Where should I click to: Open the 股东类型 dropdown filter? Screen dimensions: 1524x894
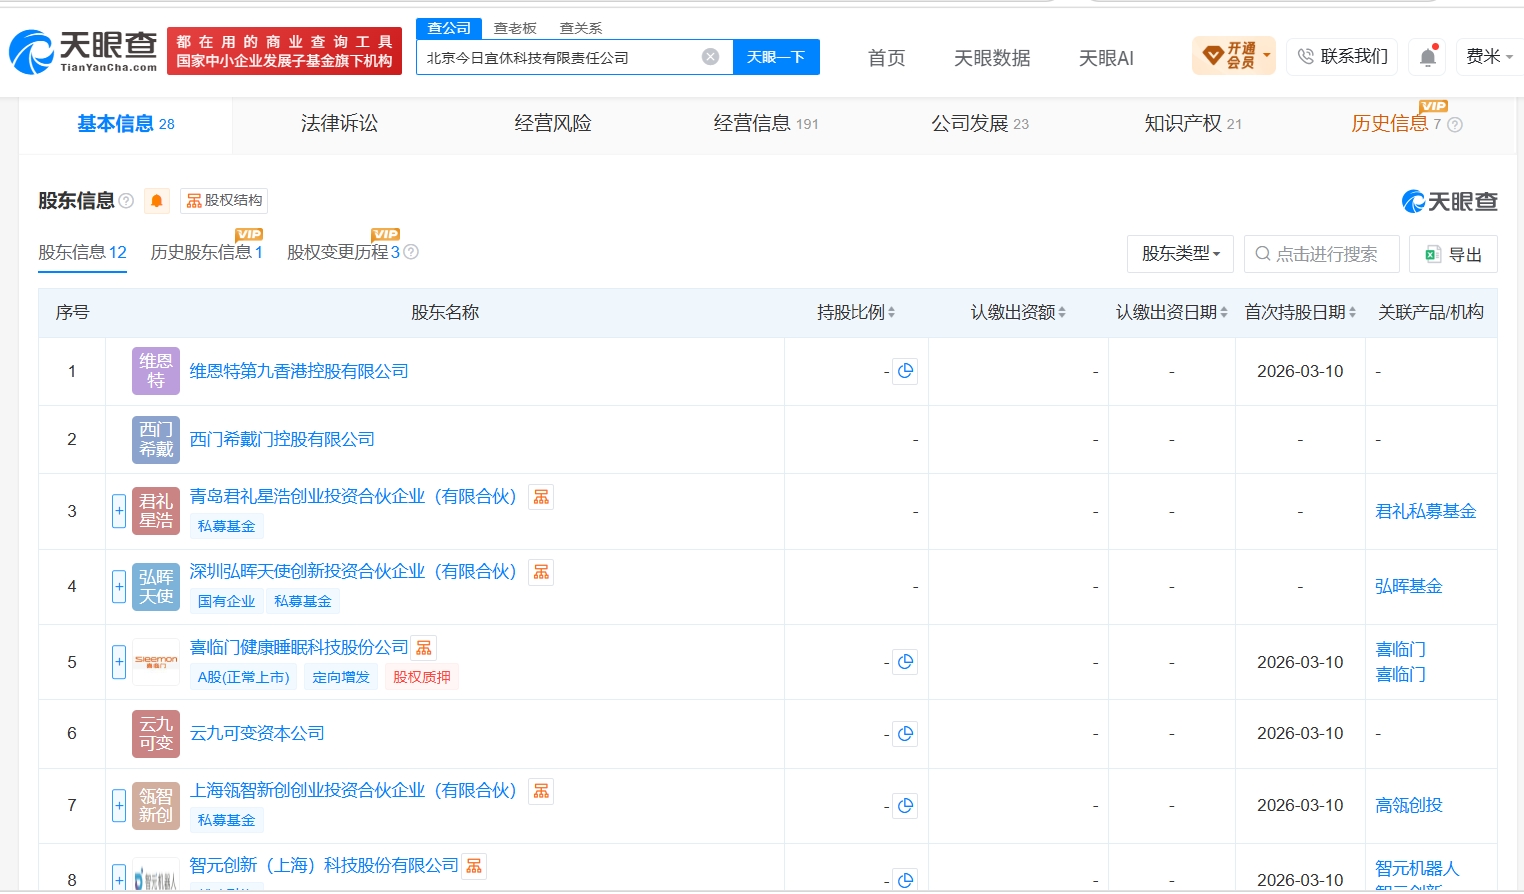1180,254
